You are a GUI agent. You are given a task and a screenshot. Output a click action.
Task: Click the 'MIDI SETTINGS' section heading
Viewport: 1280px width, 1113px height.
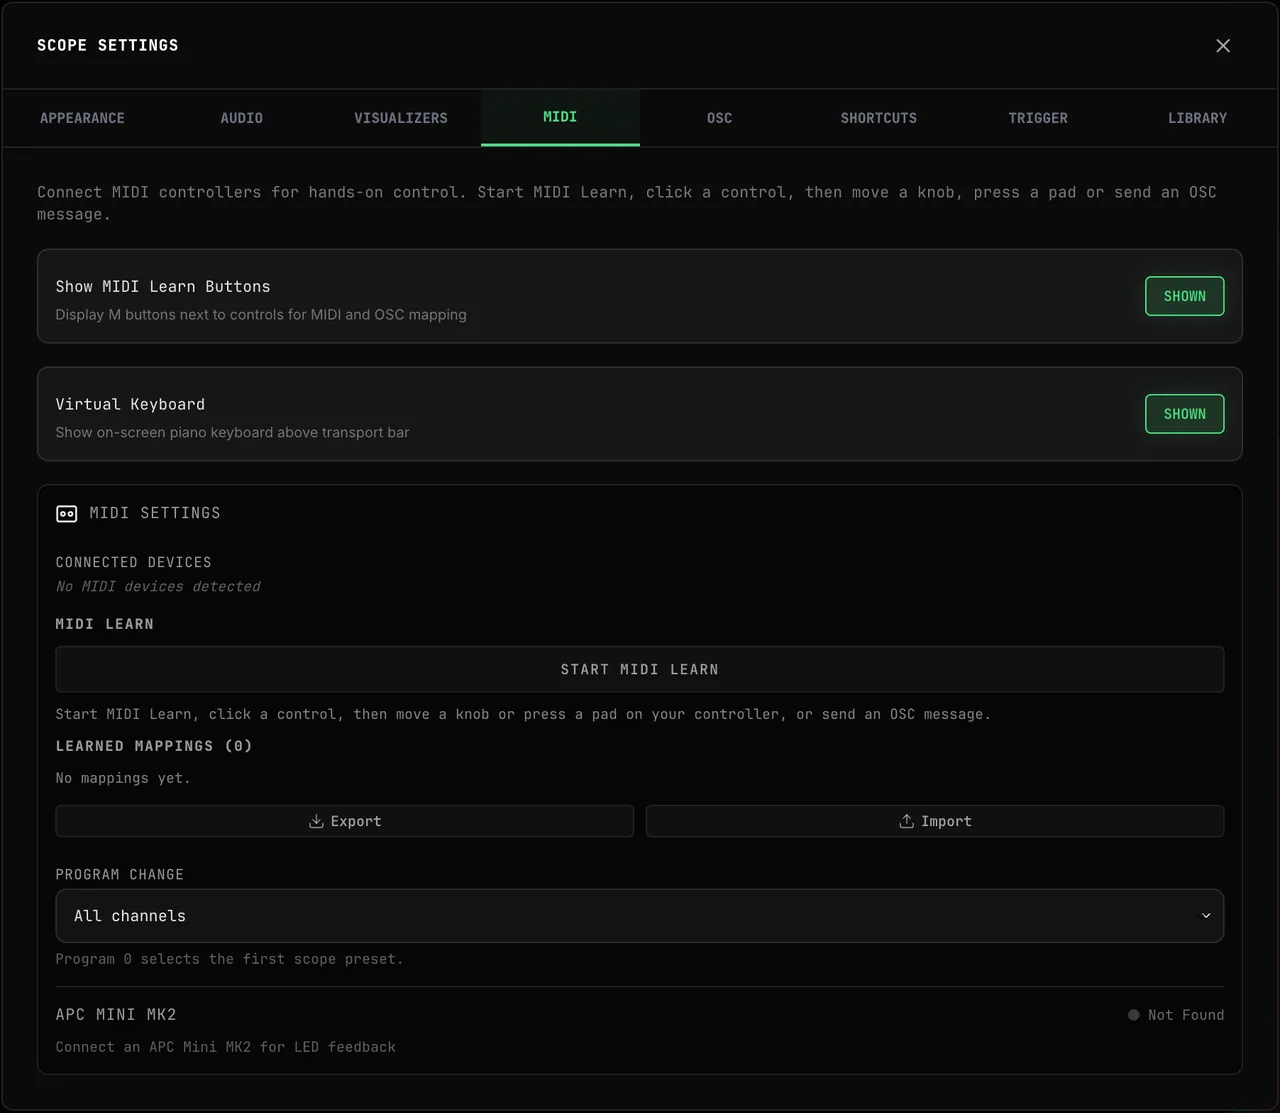[x=155, y=513]
